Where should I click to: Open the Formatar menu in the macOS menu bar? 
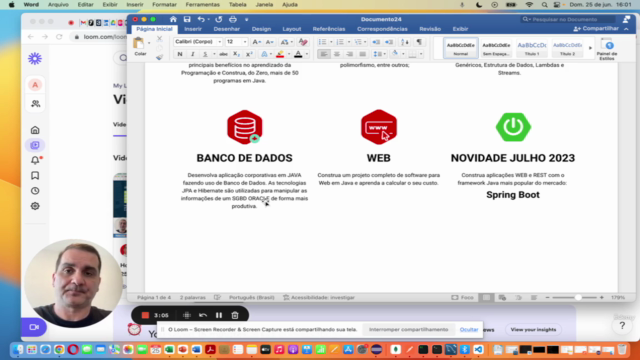coord(164,4)
